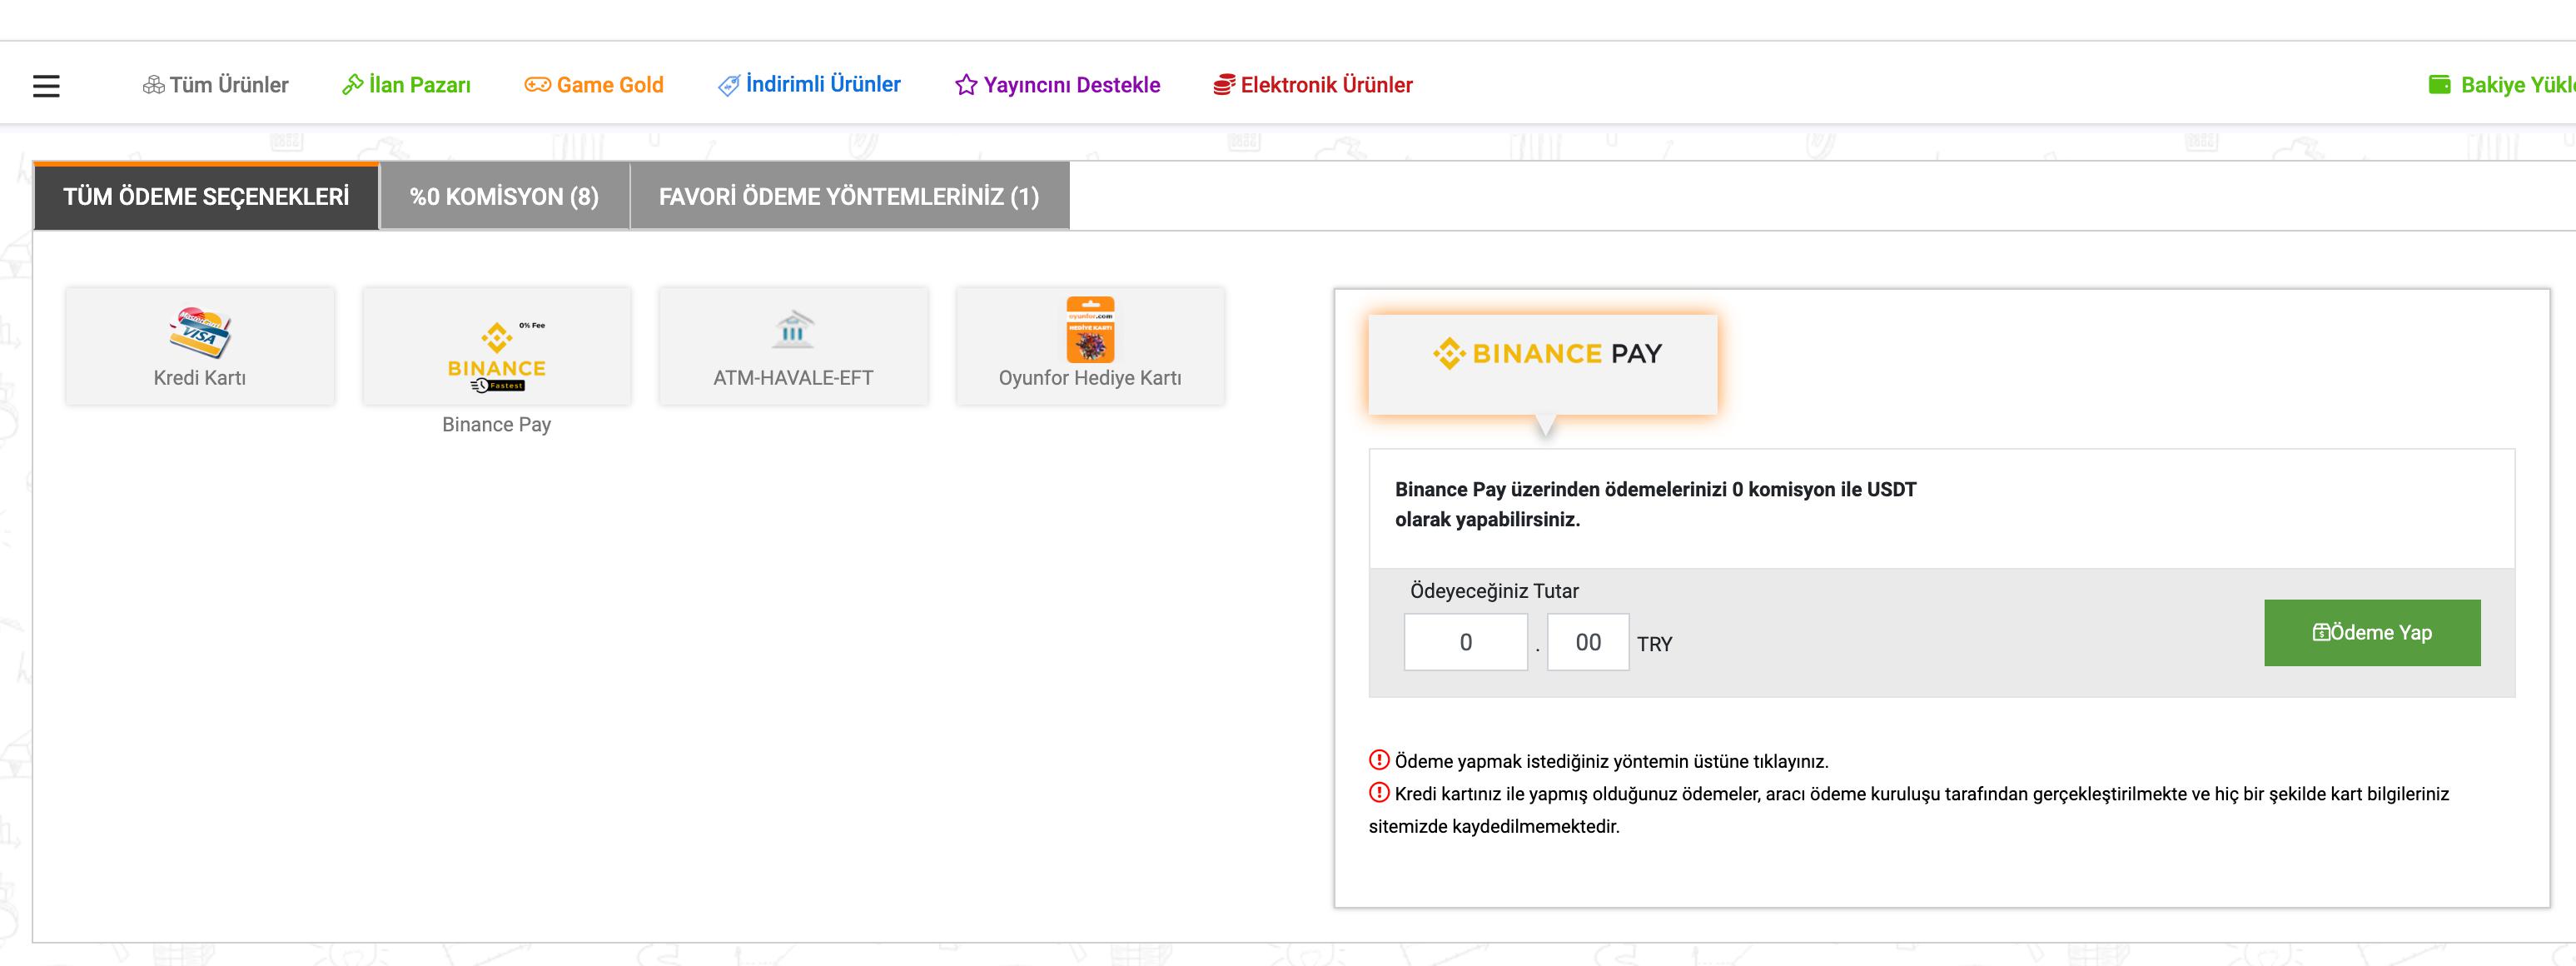2576x966 pixels.
Task: Click the Game Gold gamepad icon
Action: [x=538, y=85]
